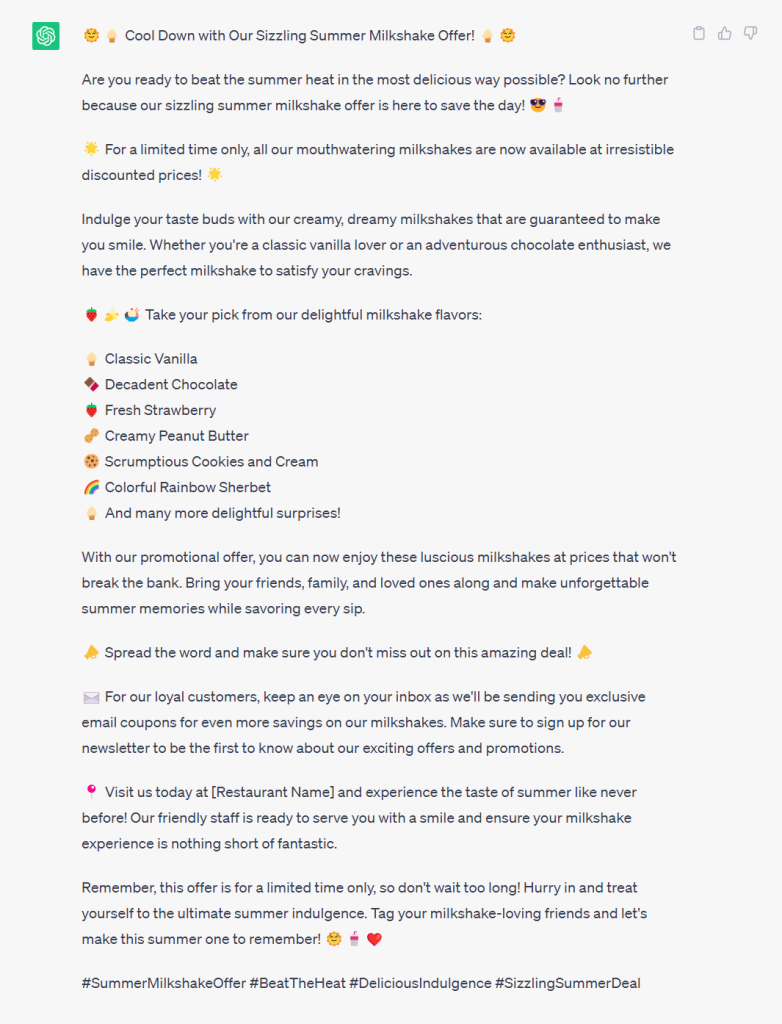Click the [Restaurant Name] placeholder text
Image resolution: width=782 pixels, height=1024 pixels.
273,792
